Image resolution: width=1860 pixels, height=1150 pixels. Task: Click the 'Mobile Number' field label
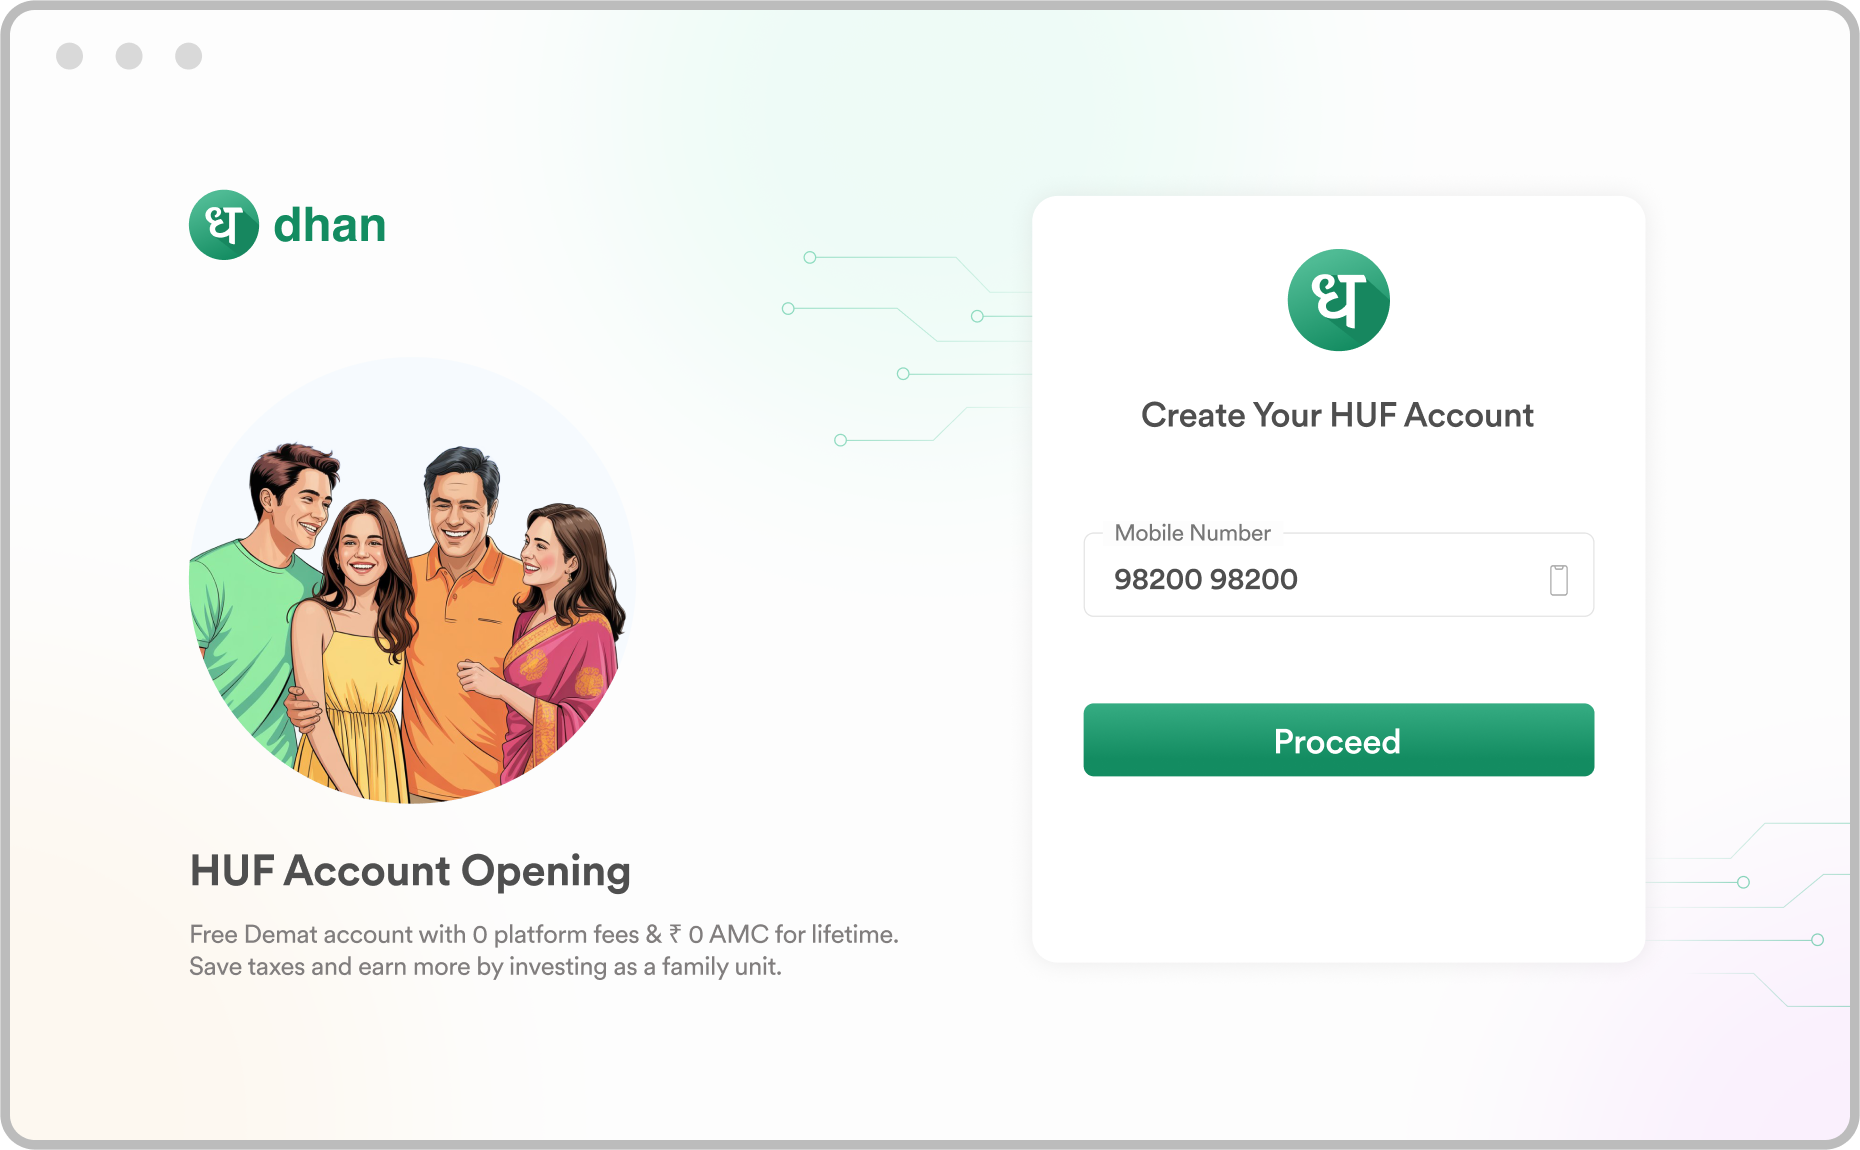[1192, 533]
